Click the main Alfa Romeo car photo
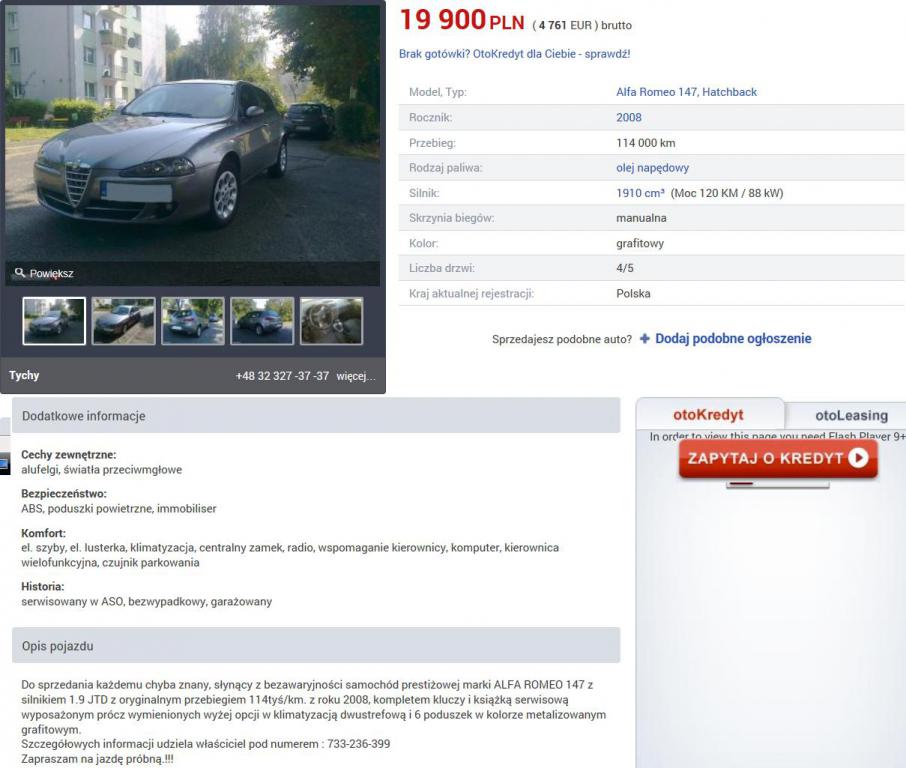Screen dimensions: 906x768 [x=192, y=133]
